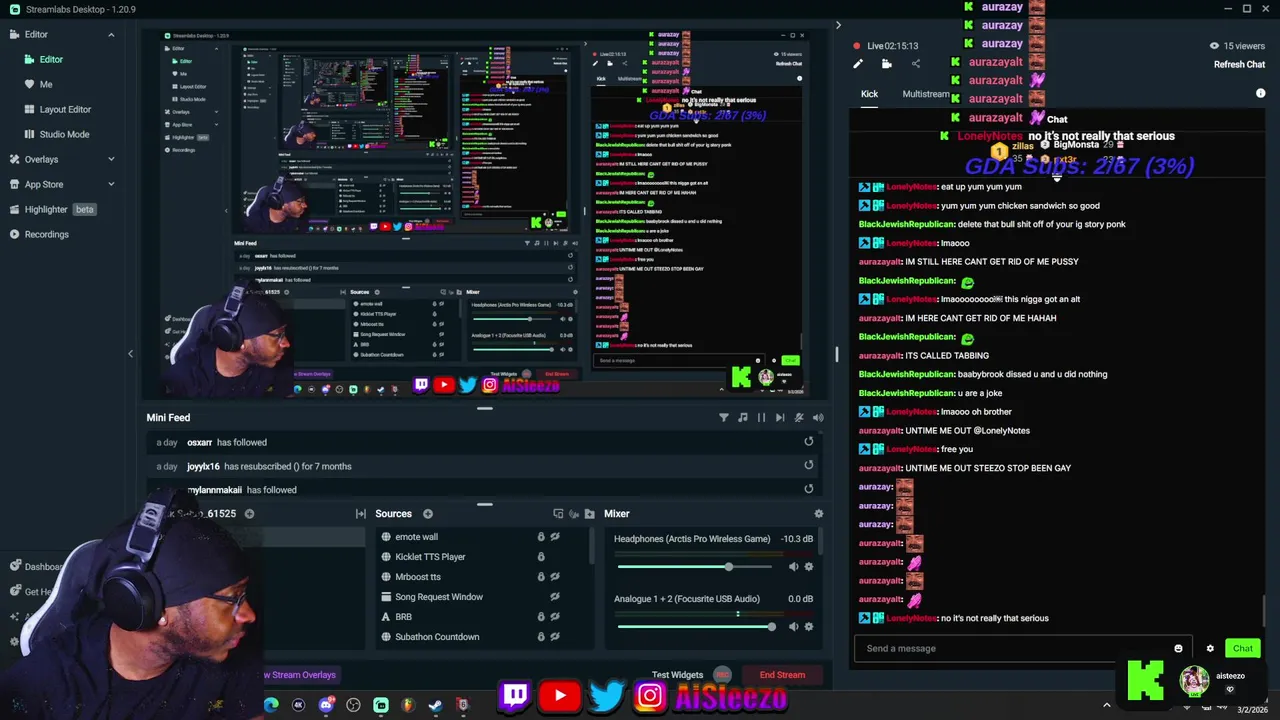Click Test Widgets

point(677,675)
